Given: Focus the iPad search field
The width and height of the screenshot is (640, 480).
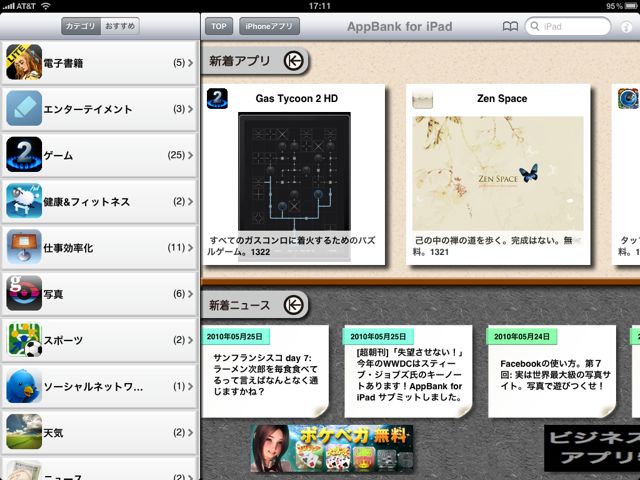Looking at the screenshot, I should point(568,26).
